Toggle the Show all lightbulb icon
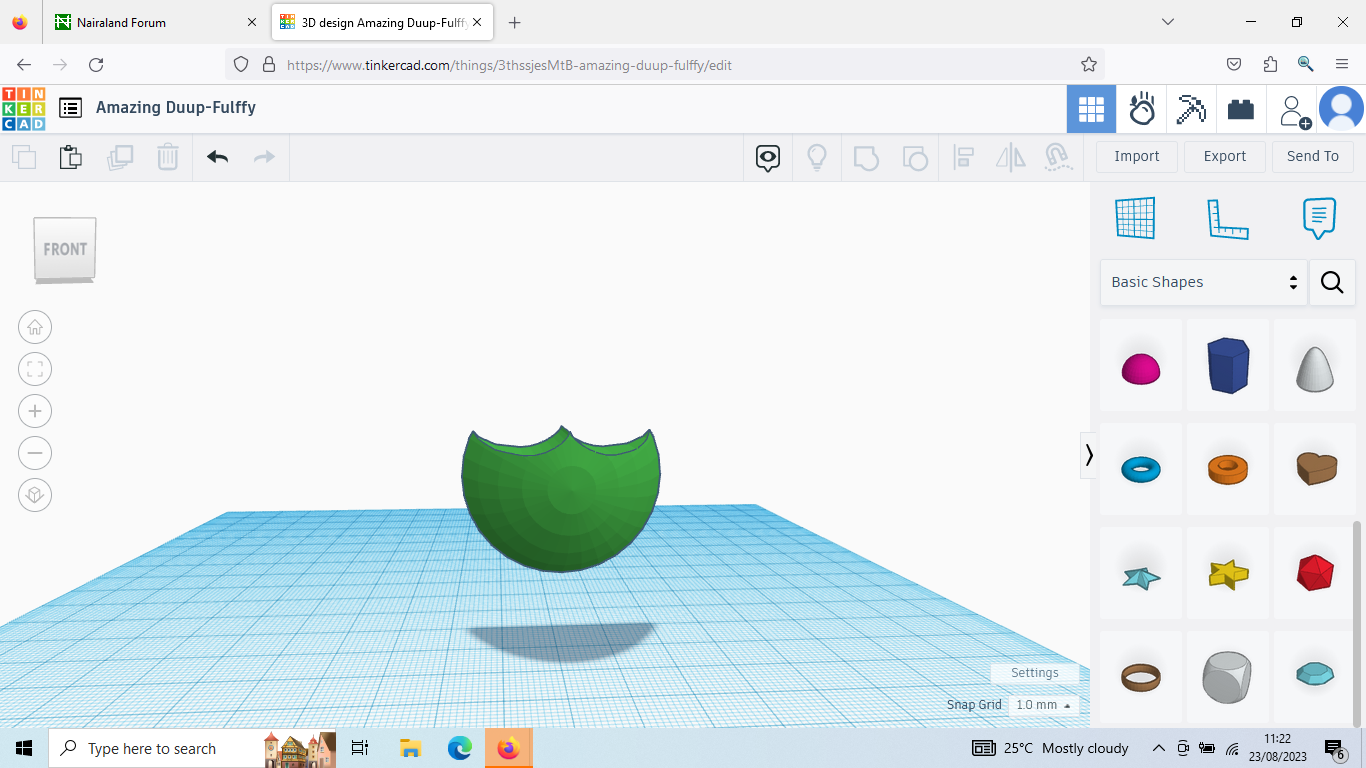Image resolution: width=1366 pixels, height=768 pixels. pos(817,158)
